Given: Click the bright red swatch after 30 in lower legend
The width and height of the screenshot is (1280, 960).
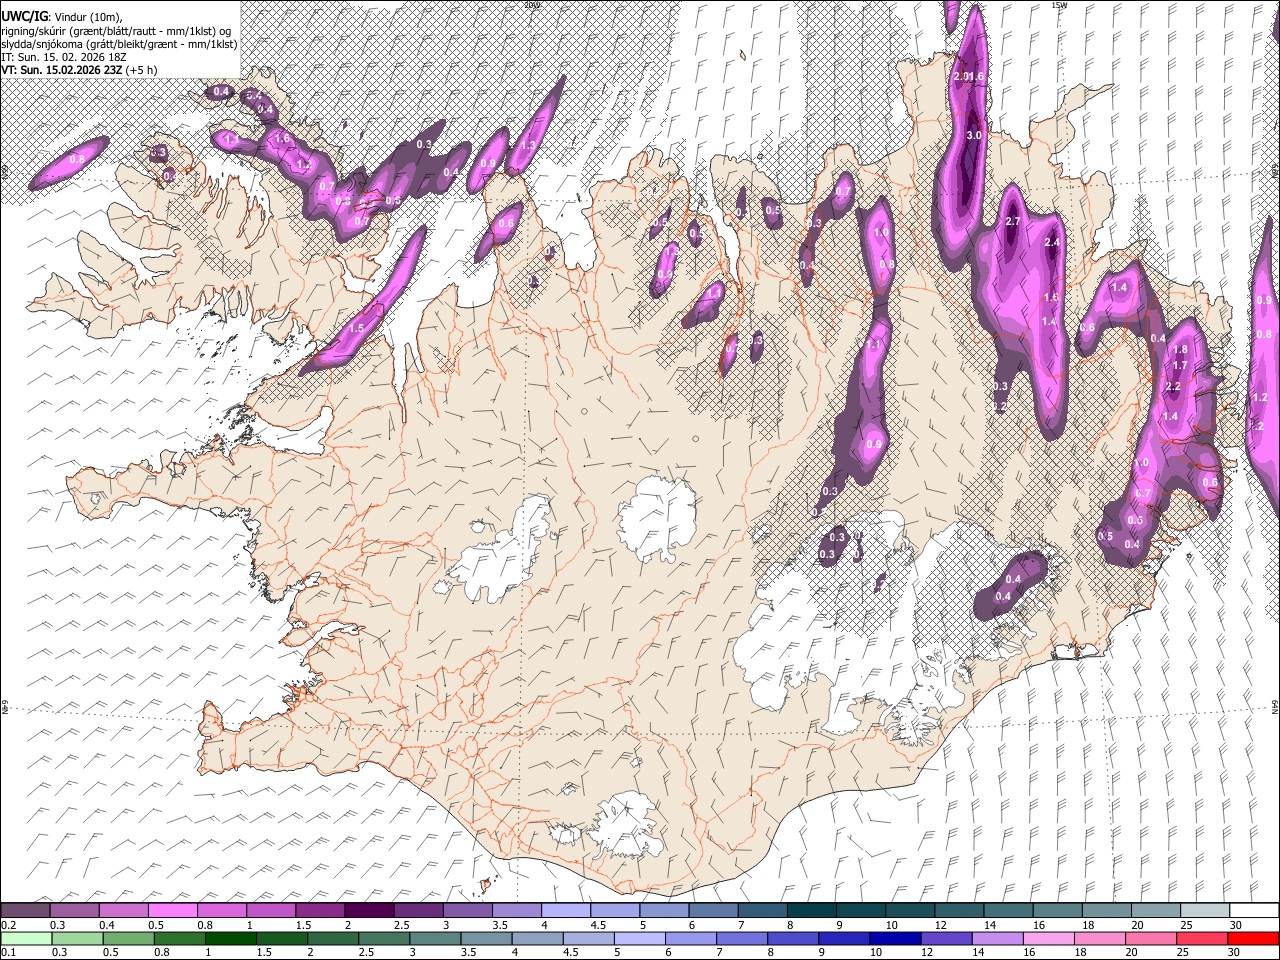Looking at the screenshot, I should click(x=1252, y=938).
